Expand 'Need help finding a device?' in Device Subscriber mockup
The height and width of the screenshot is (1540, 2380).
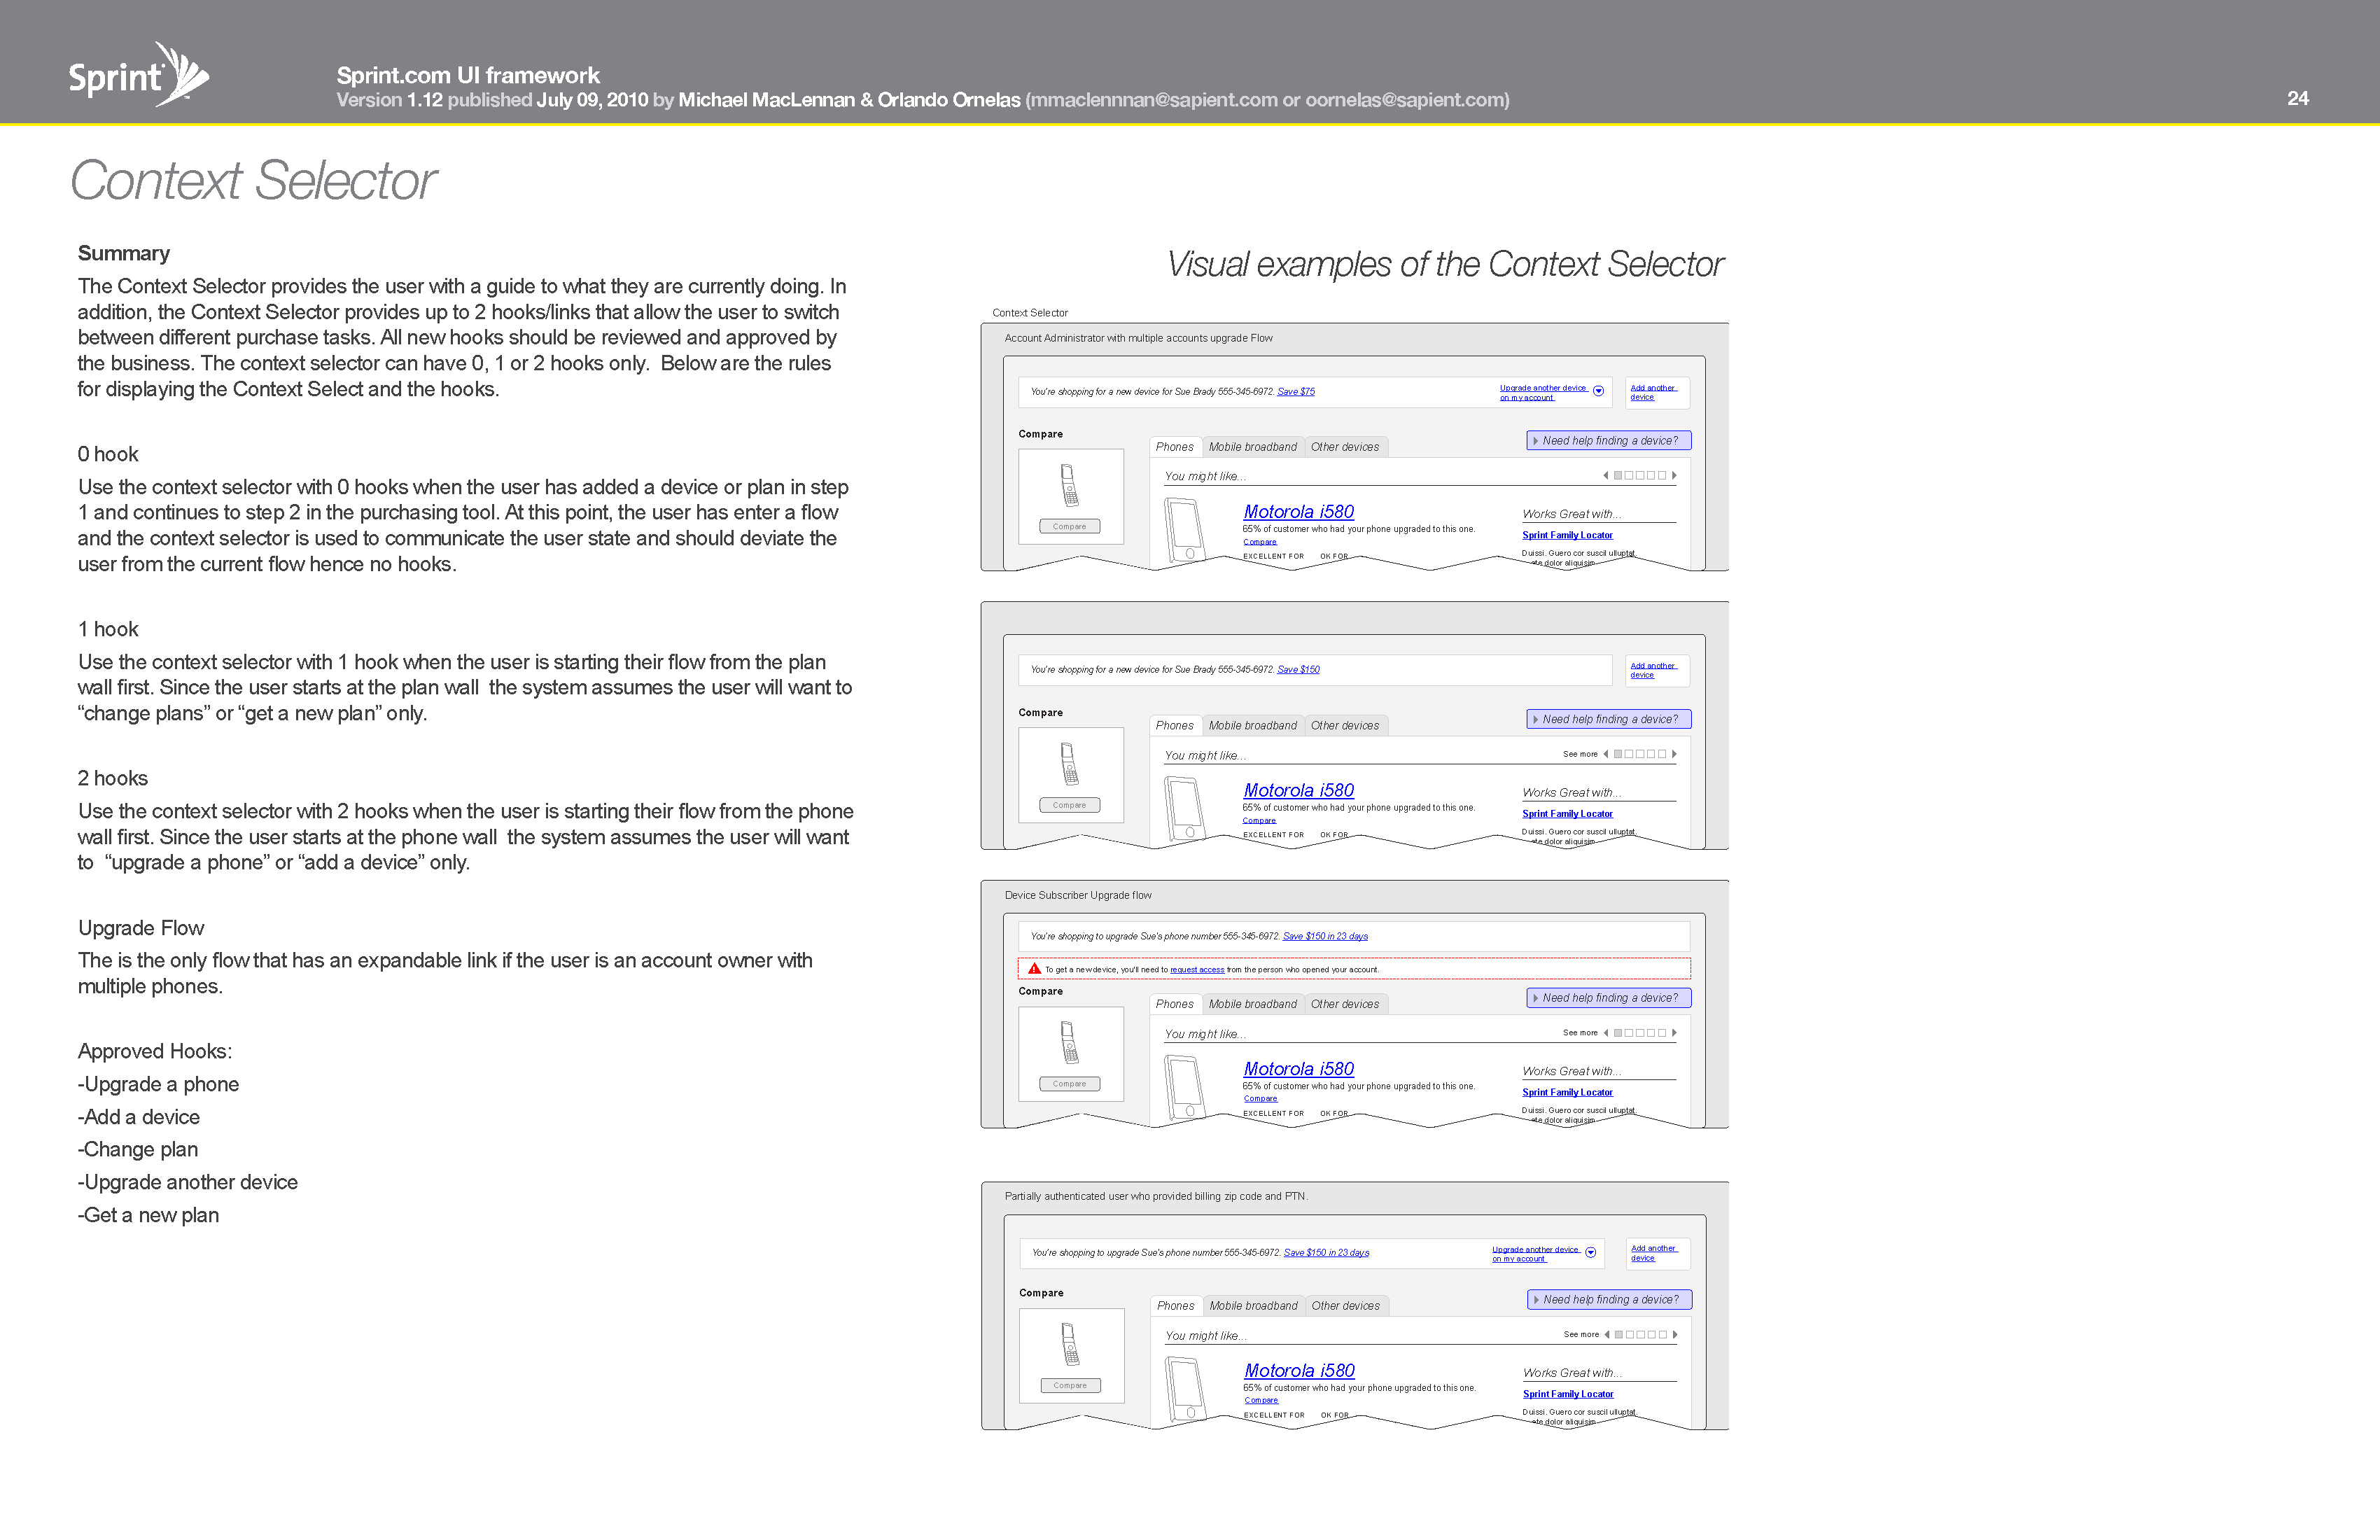tap(1608, 998)
